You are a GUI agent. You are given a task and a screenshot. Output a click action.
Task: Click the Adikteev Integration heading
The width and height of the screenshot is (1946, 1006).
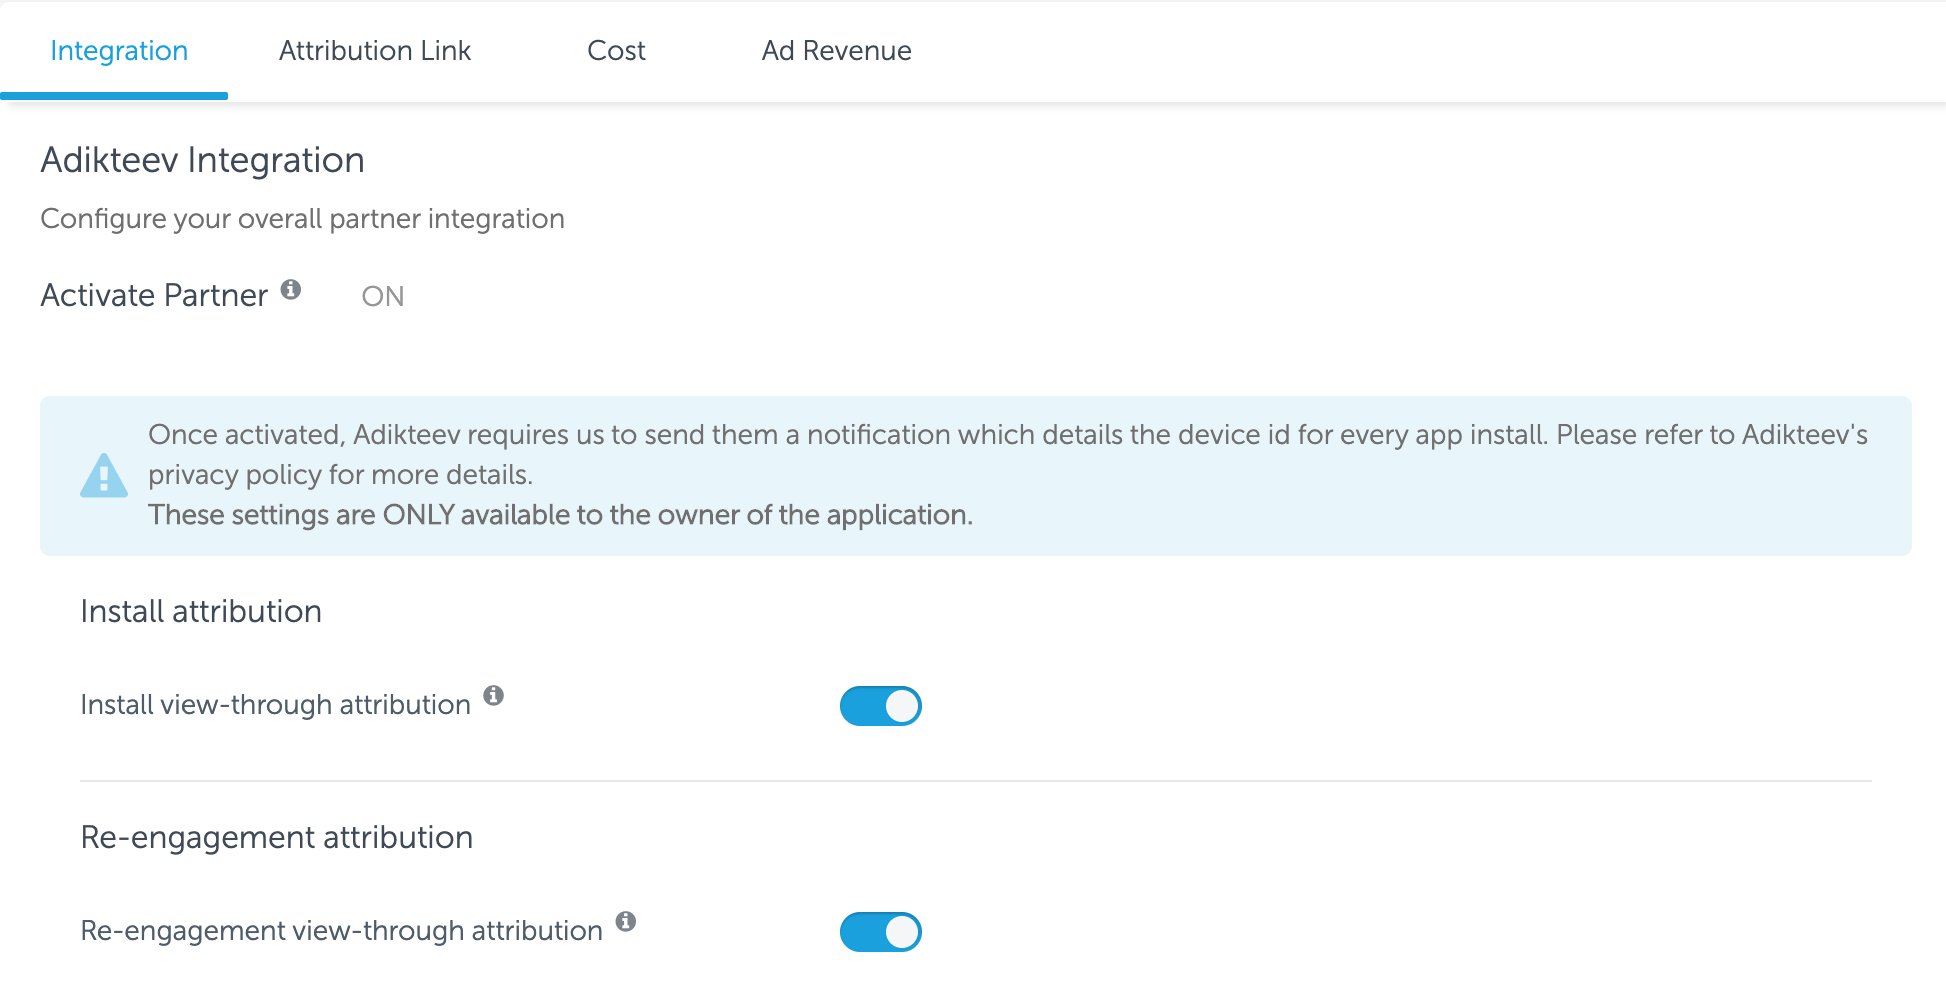[203, 160]
